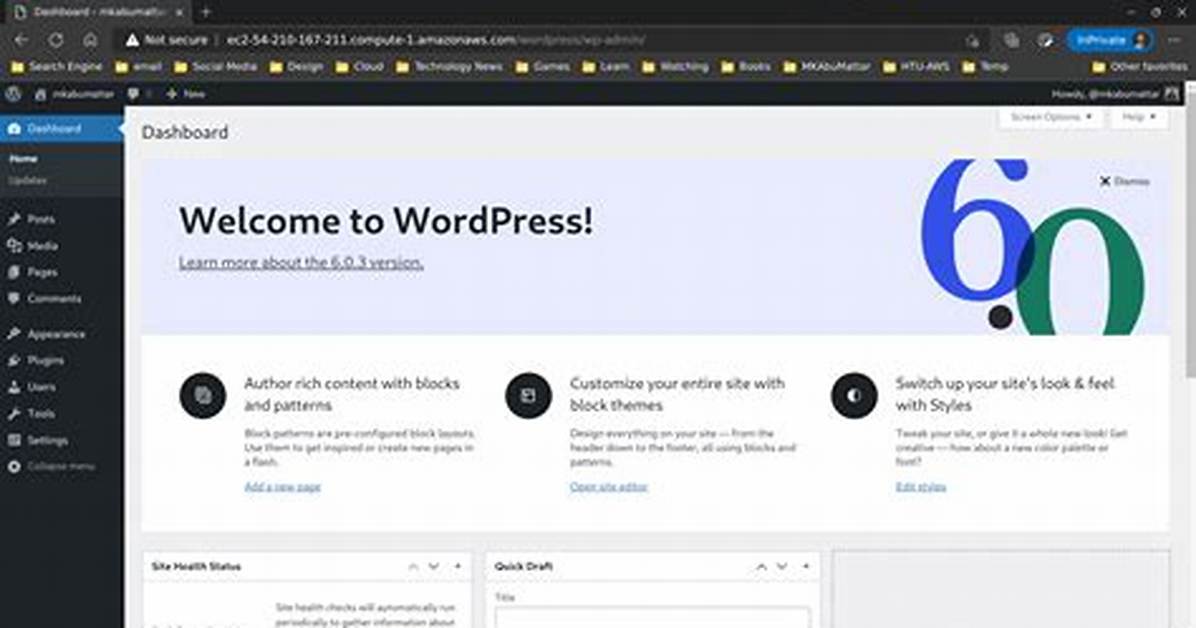1196x628 pixels.
Task: Dismiss the Welcome to WordPress panel
Action: (1124, 182)
